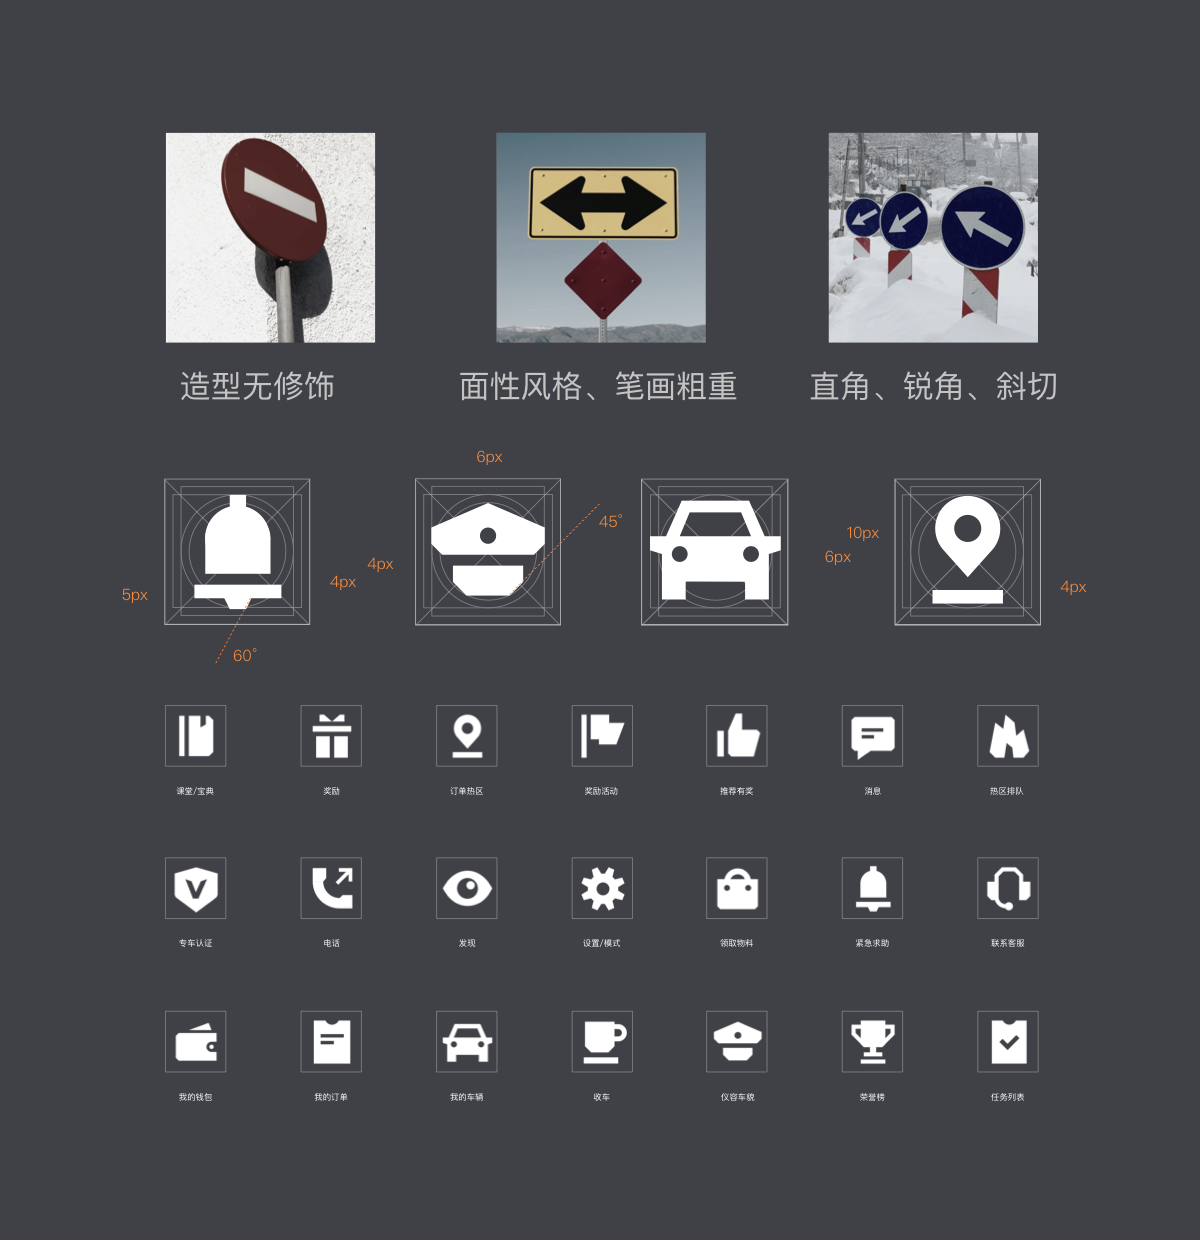Select the small 我的车辆 car icon
Screen dimensions: 1200x1240
467,1041
